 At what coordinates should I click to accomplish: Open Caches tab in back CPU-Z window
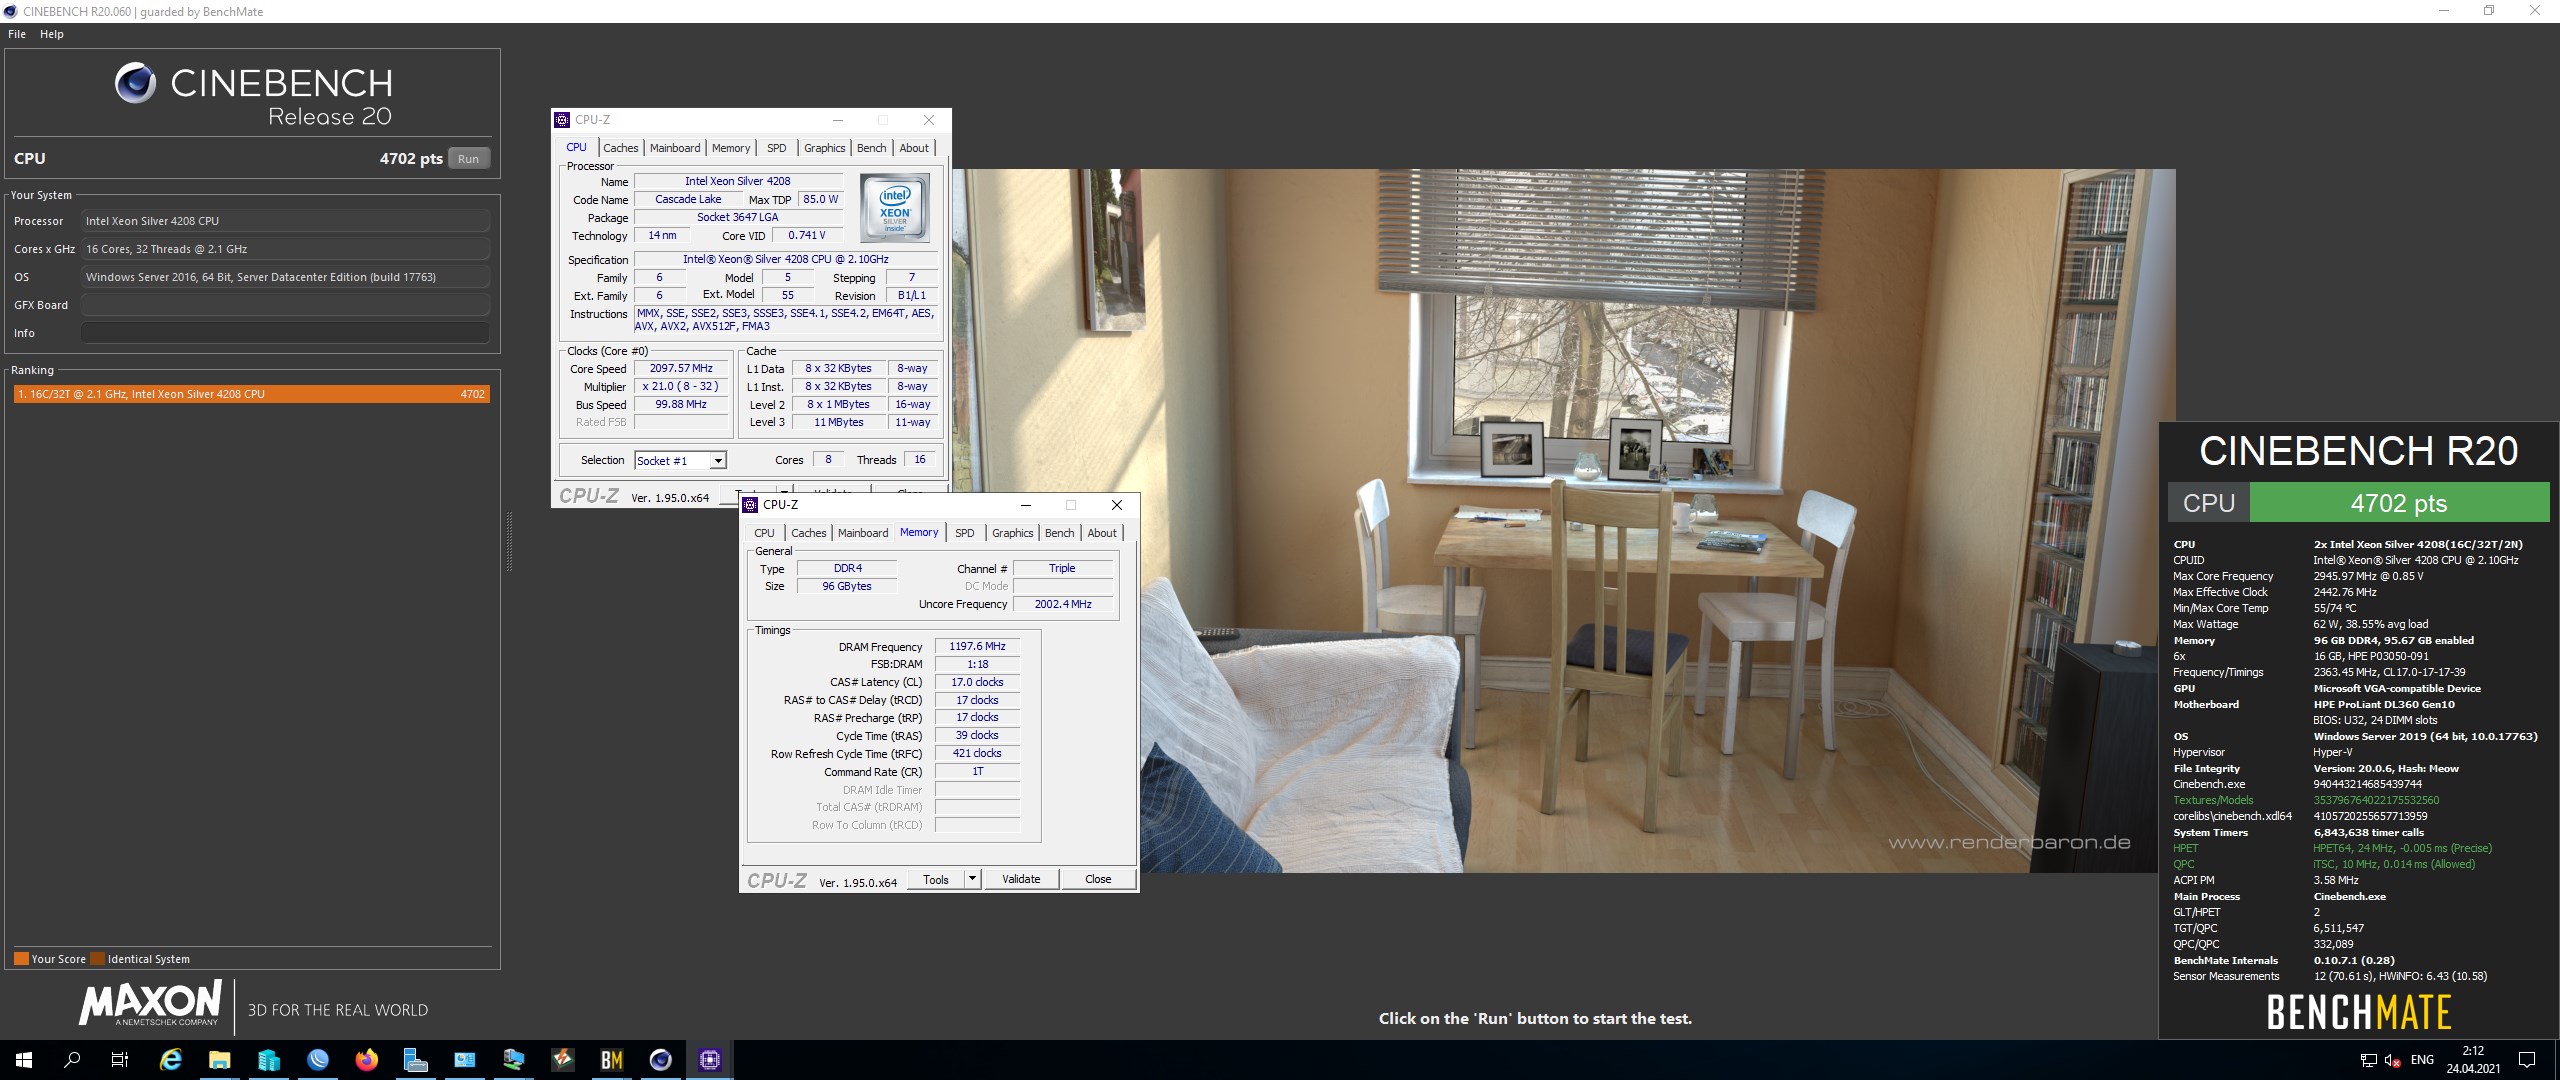click(x=620, y=148)
